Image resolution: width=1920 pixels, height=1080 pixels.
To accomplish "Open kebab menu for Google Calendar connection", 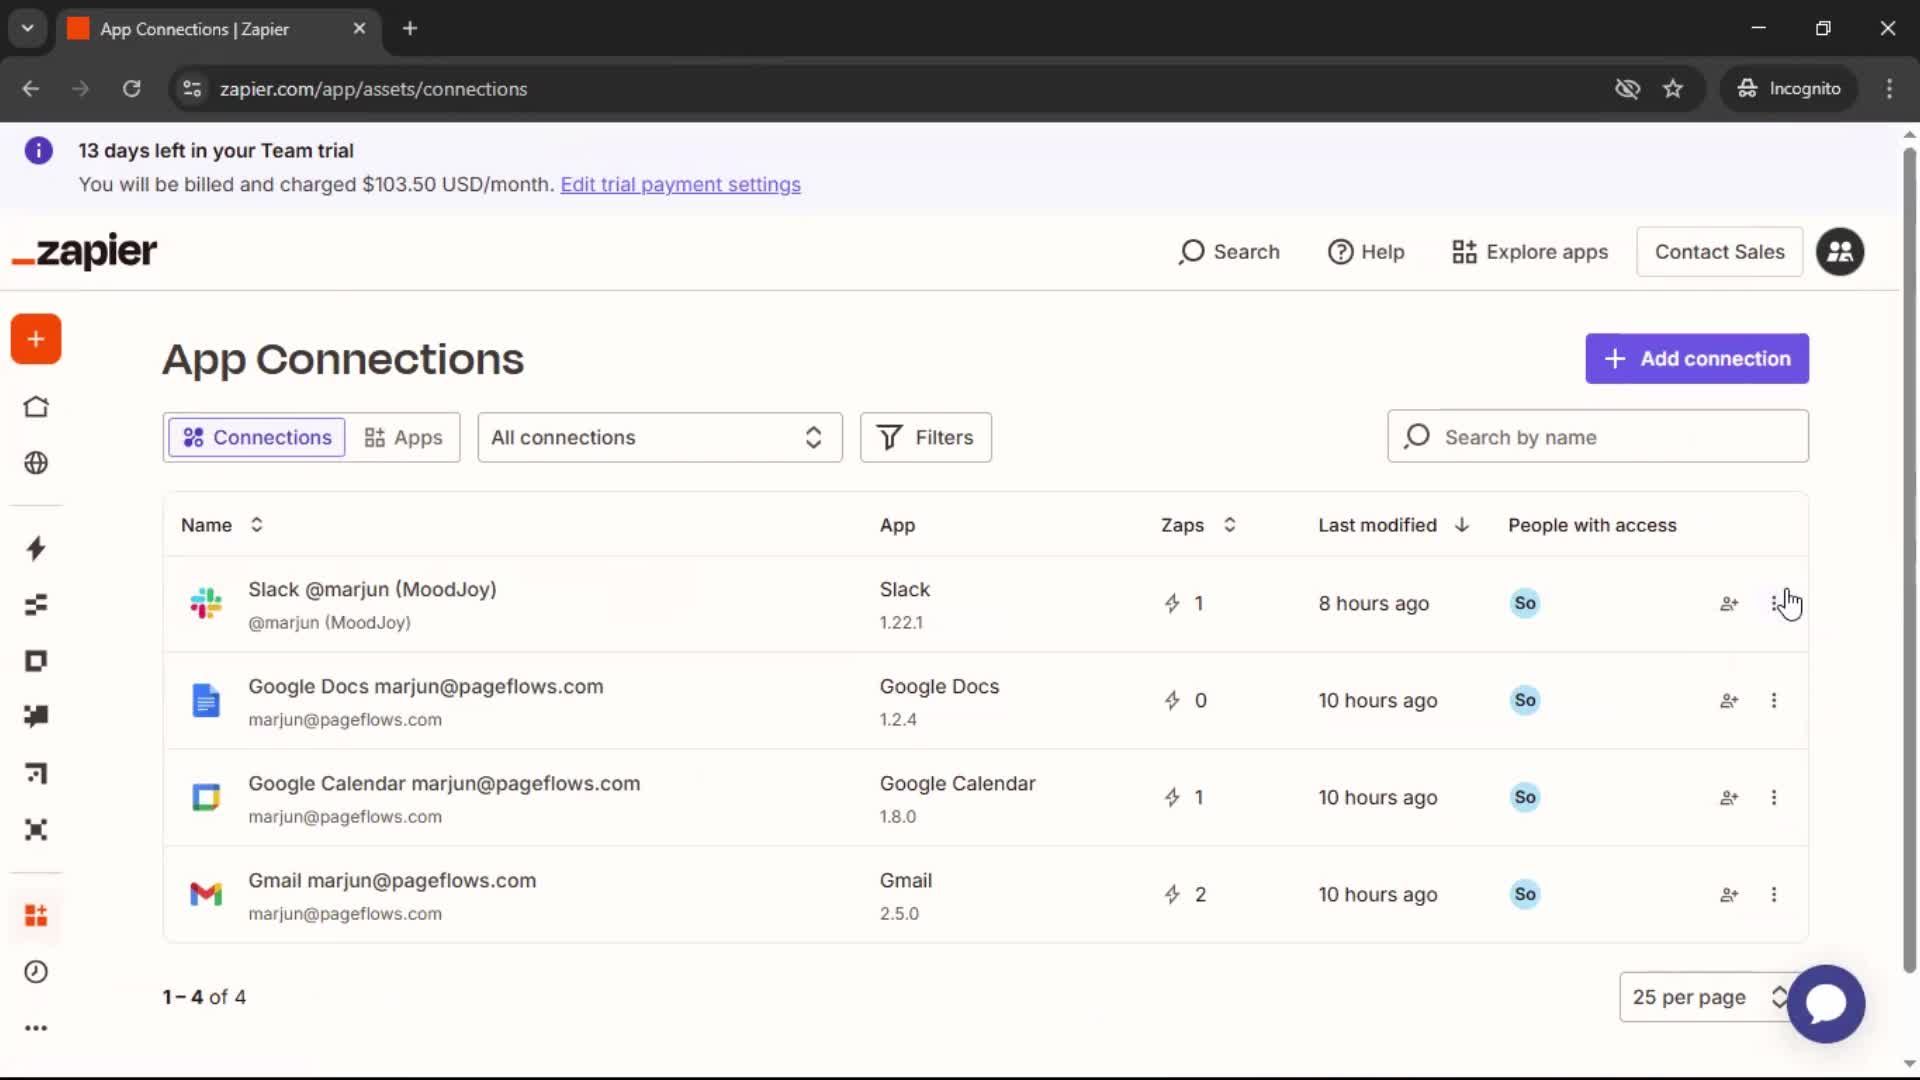I will pos(1775,798).
